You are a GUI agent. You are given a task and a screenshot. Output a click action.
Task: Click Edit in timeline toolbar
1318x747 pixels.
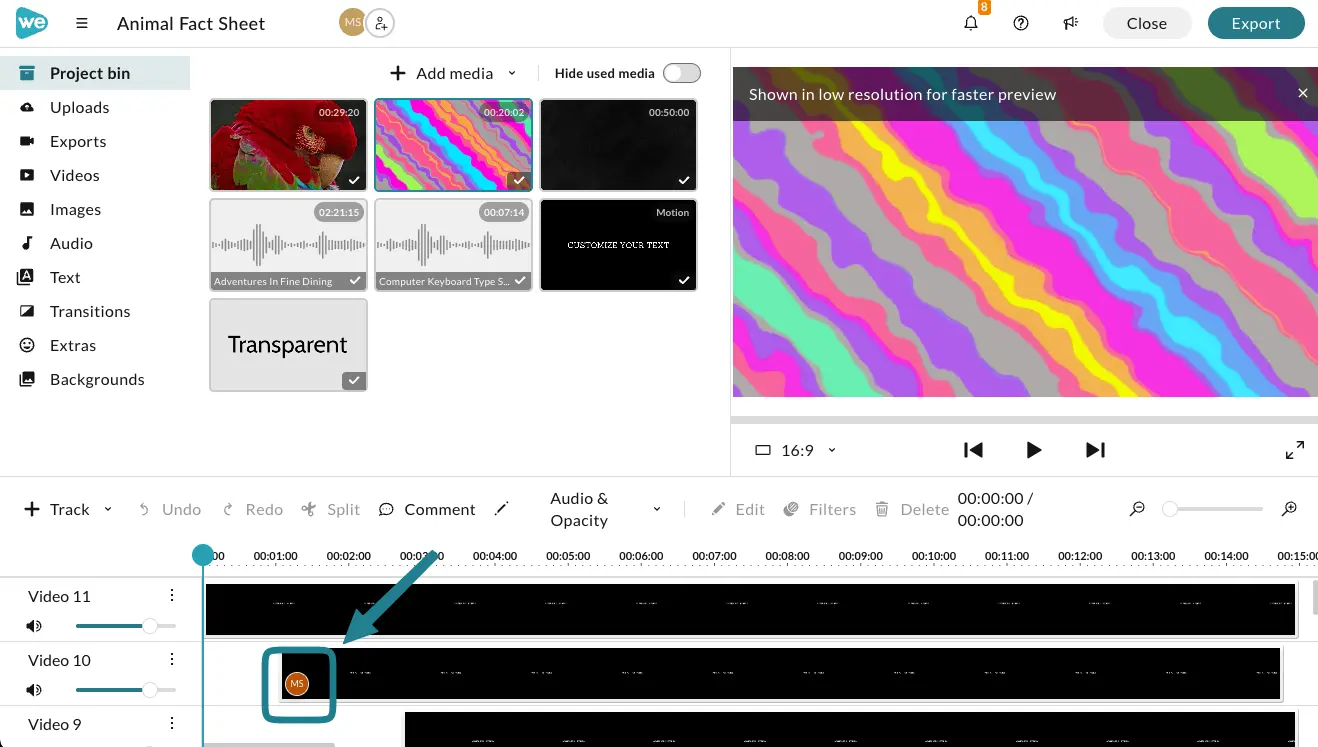(x=738, y=509)
